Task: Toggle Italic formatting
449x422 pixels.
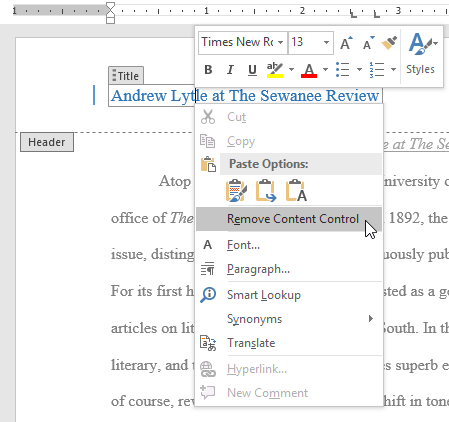Action: (x=230, y=70)
